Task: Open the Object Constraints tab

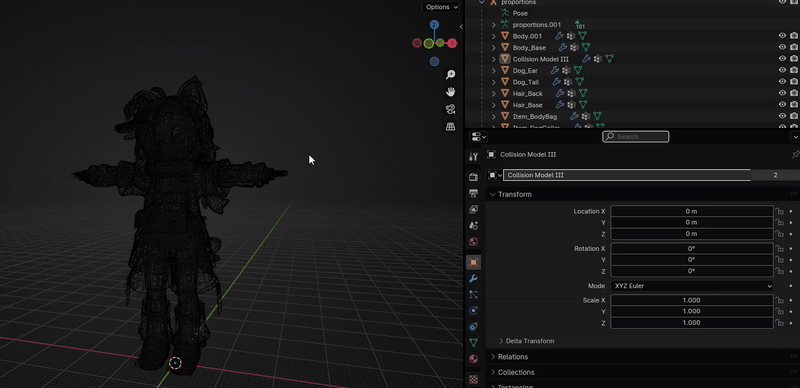Action: (473, 327)
